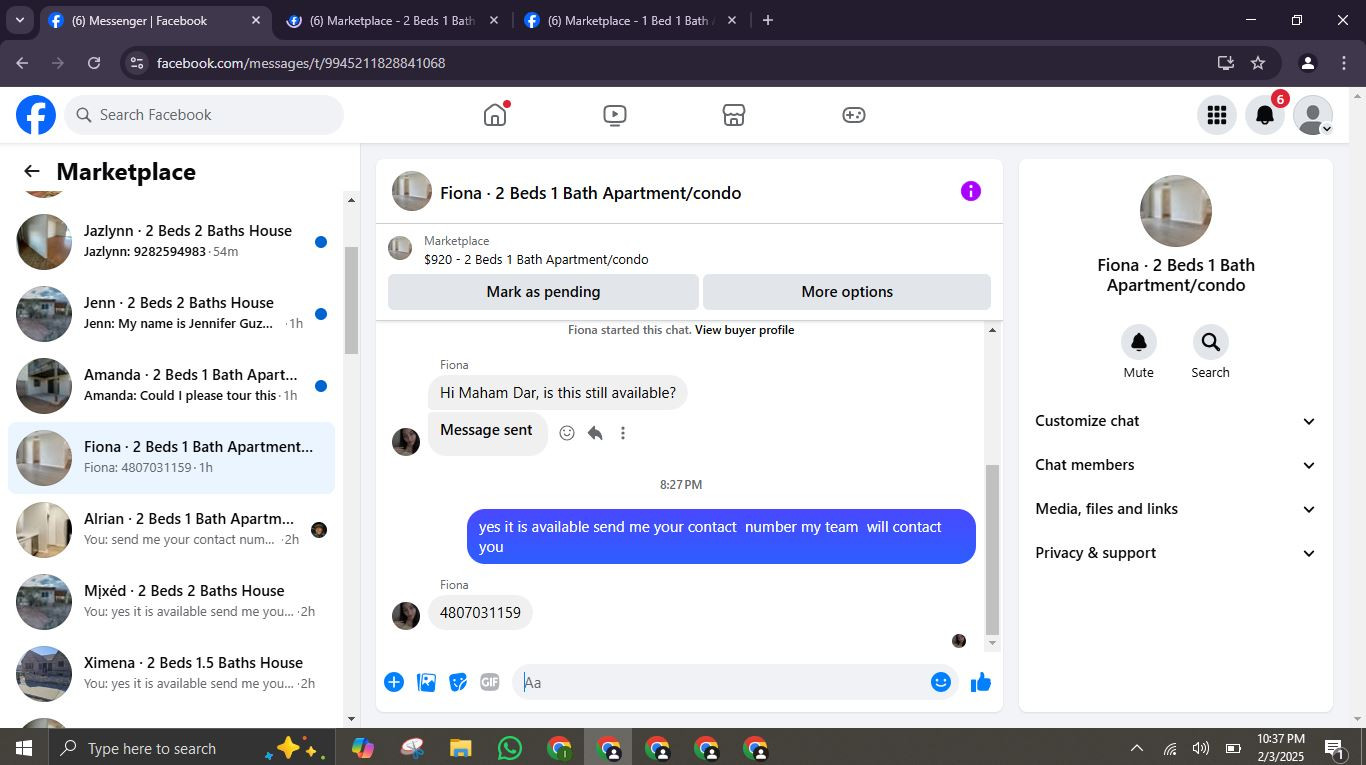Open the $920 Marketplace listing link
Image resolution: width=1366 pixels, height=765 pixels.
point(536,259)
